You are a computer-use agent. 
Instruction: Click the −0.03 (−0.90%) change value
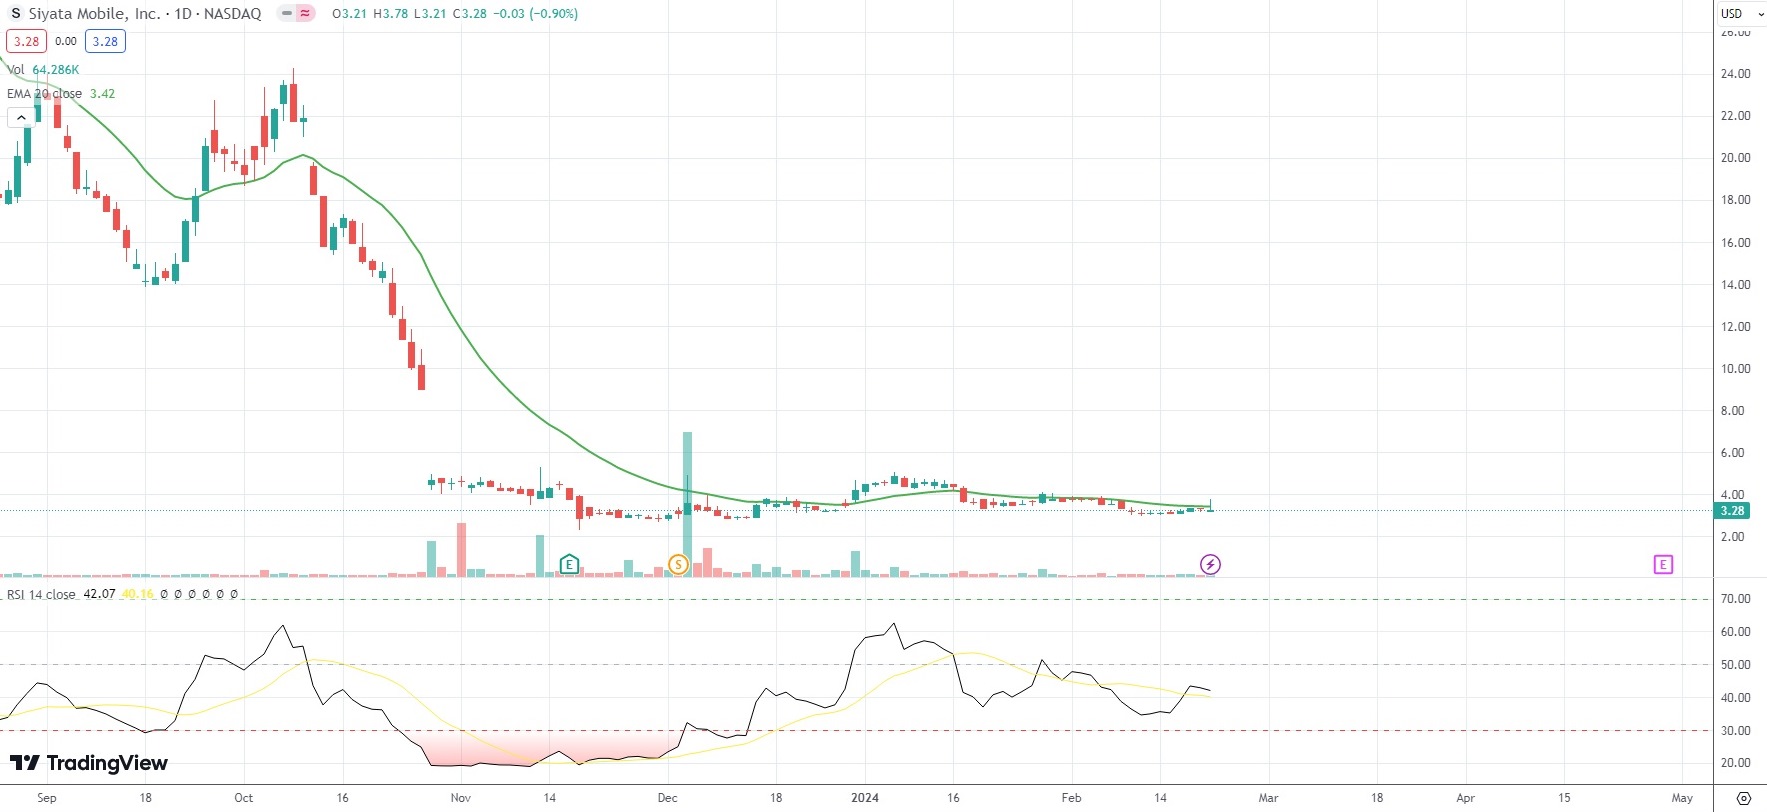535,14
